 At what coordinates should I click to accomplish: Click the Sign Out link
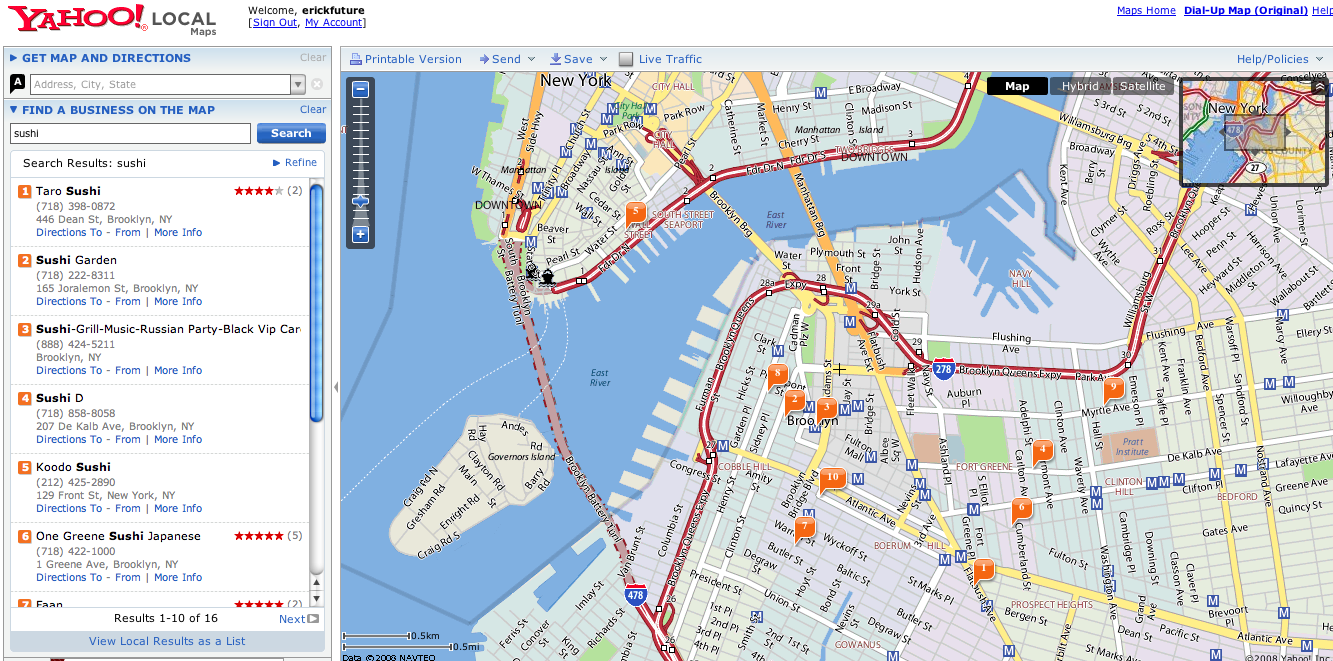tap(275, 23)
